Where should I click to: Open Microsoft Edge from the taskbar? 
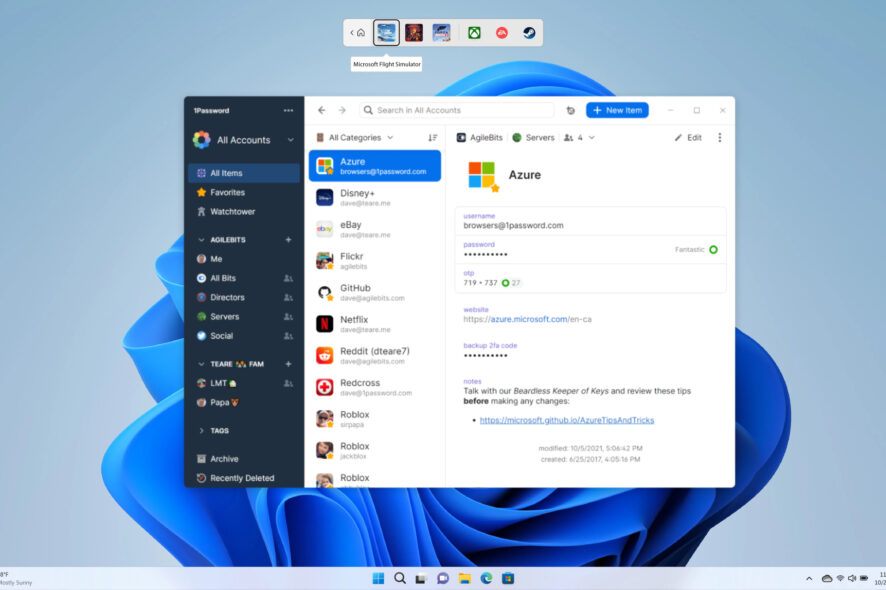[x=487, y=578]
